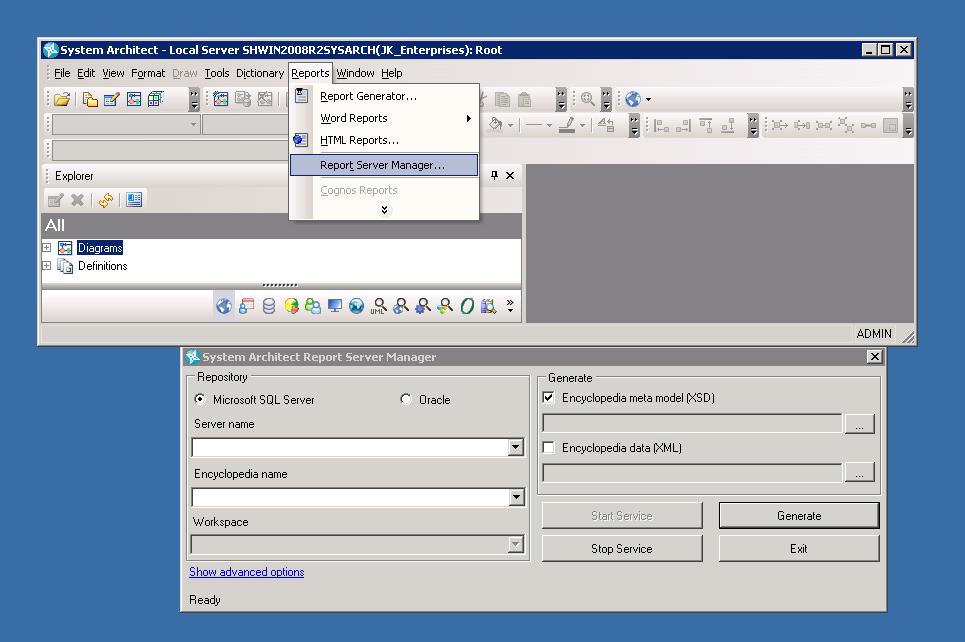Image resolution: width=965 pixels, height=642 pixels.
Task: Click the Stop Service button
Action: 622,548
